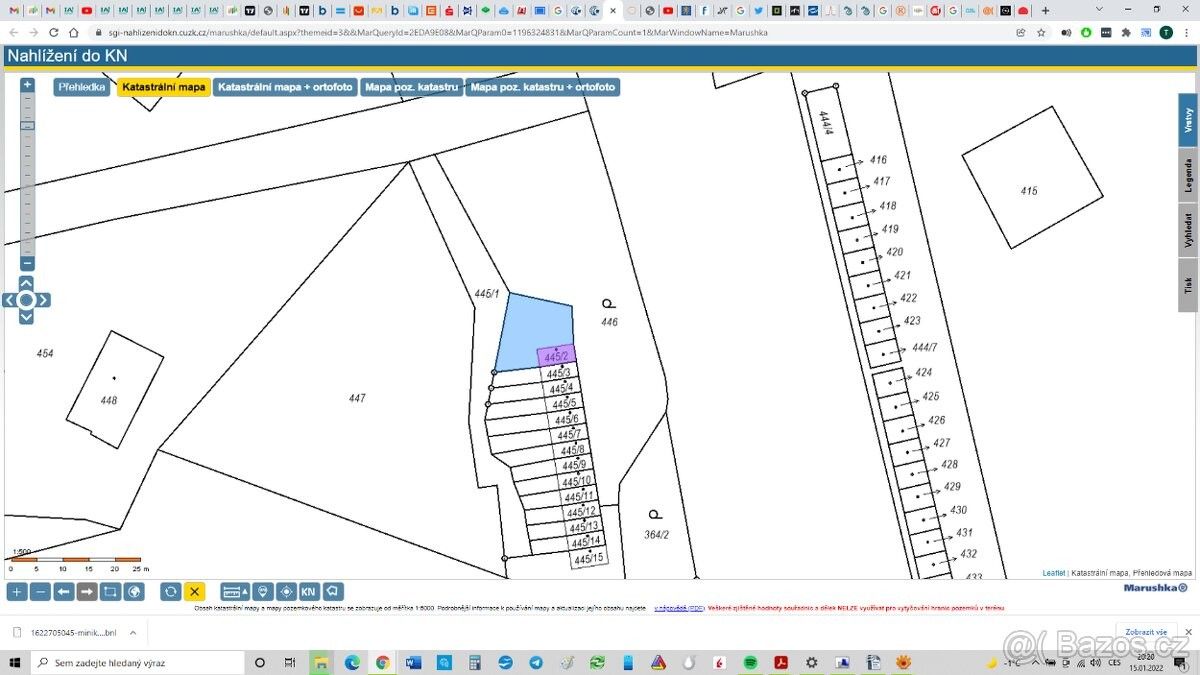Image resolution: width=1200 pixels, height=675 pixels.
Task: Pan map up using the navigation arrow
Action: click(x=26, y=283)
